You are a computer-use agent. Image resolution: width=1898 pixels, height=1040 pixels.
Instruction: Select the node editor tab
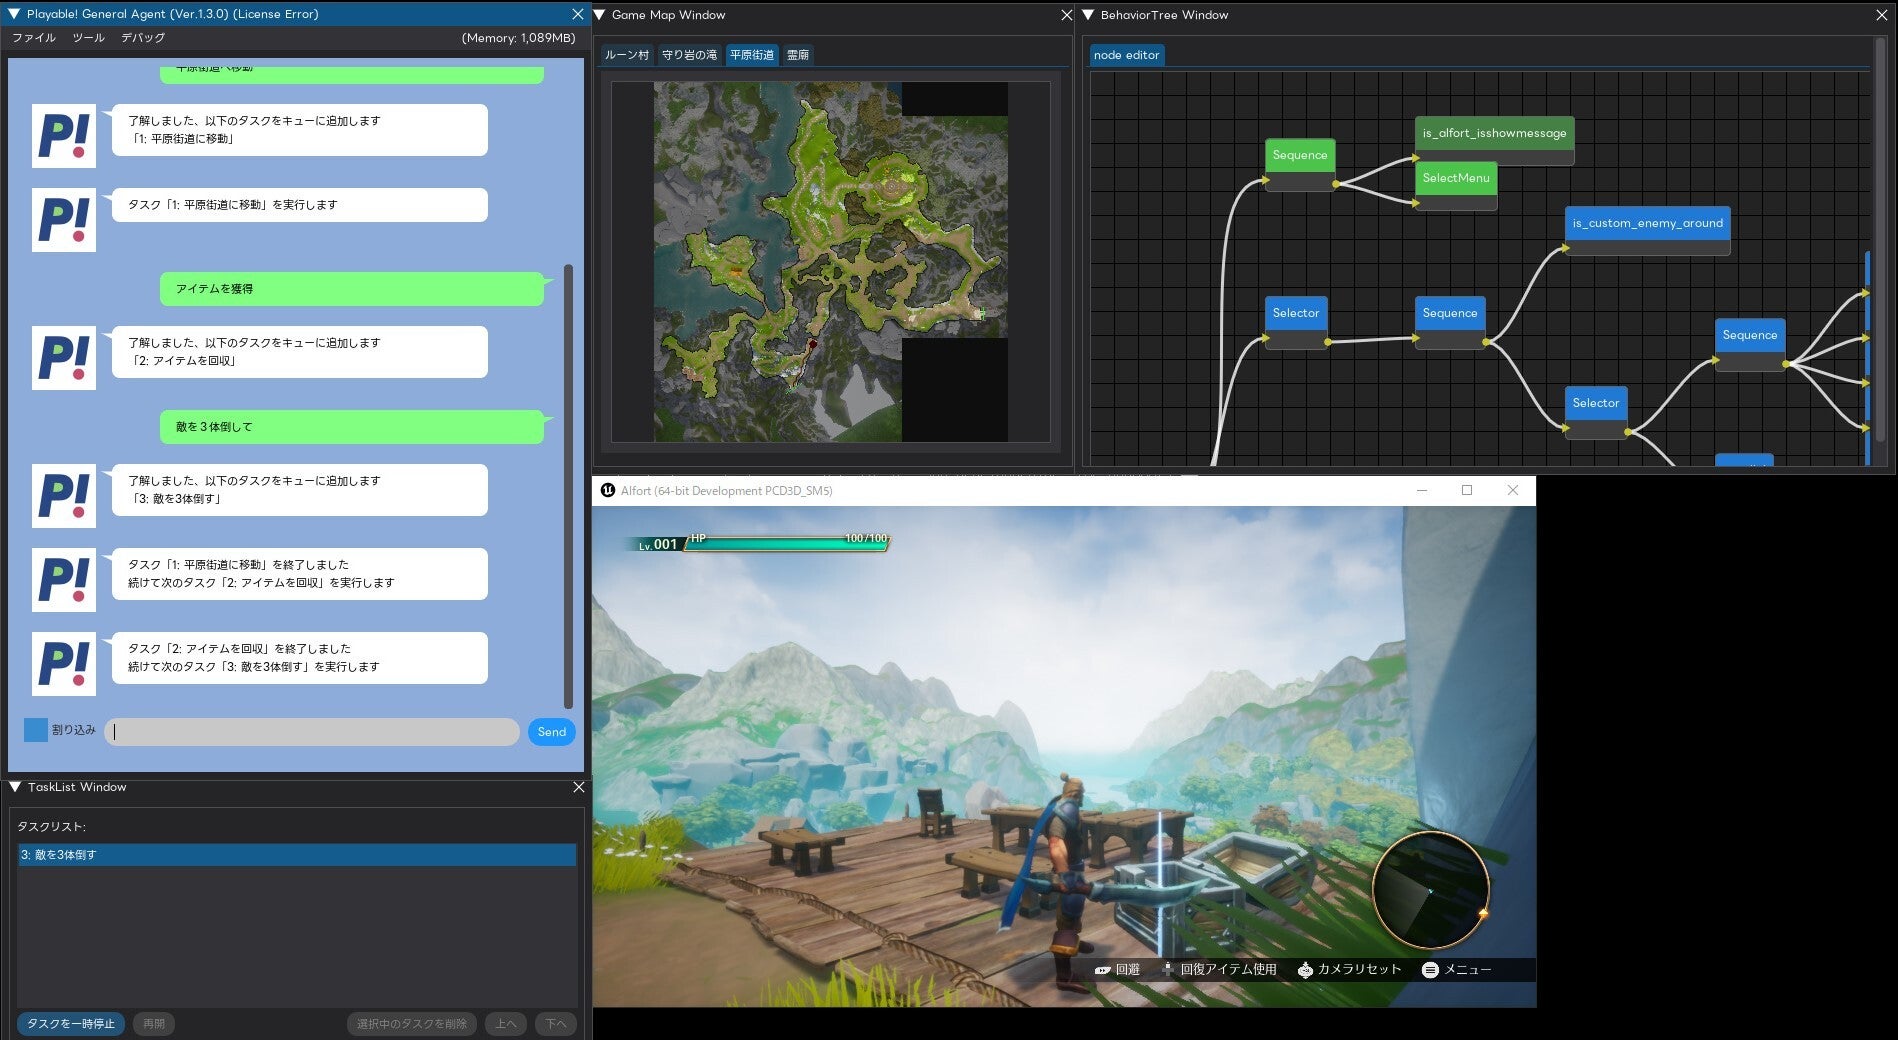[x=1127, y=55]
